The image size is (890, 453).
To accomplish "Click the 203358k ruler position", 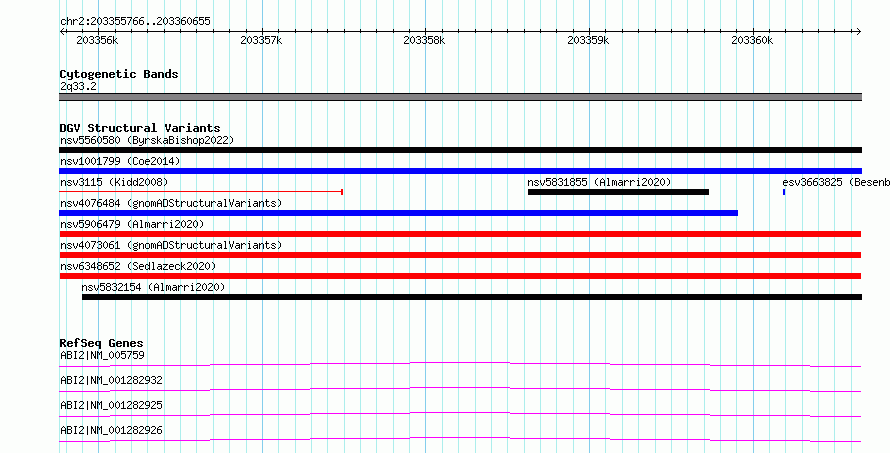I will point(424,40).
